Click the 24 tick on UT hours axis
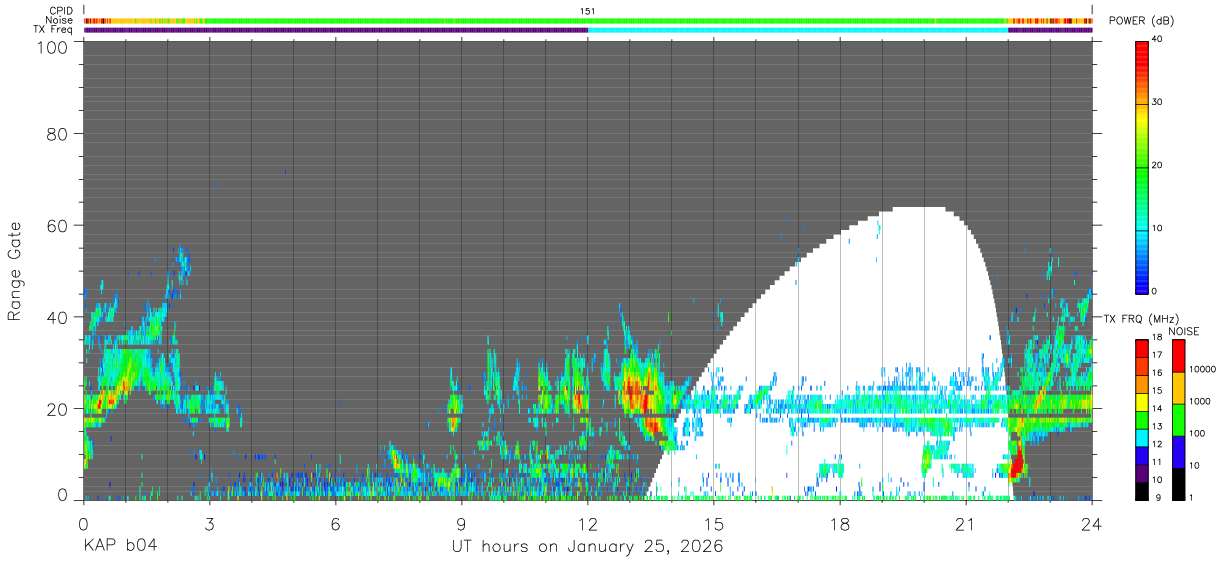 pos(1091,523)
